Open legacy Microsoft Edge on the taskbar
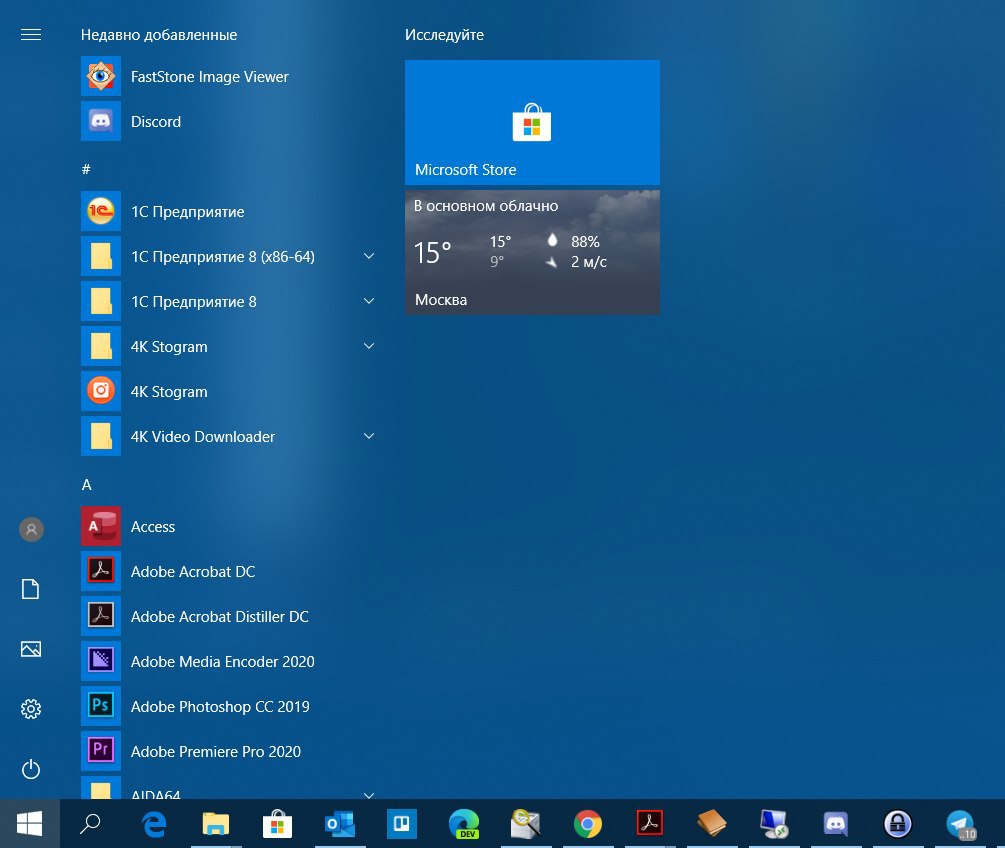 [154, 824]
